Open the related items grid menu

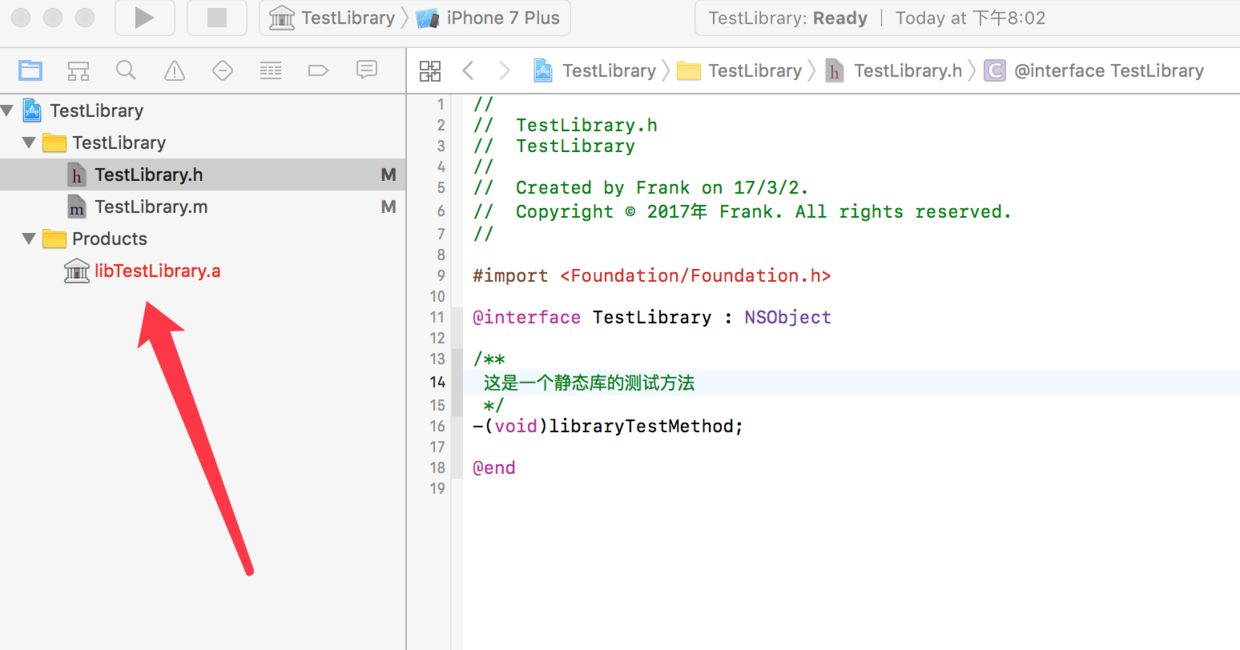(430, 70)
